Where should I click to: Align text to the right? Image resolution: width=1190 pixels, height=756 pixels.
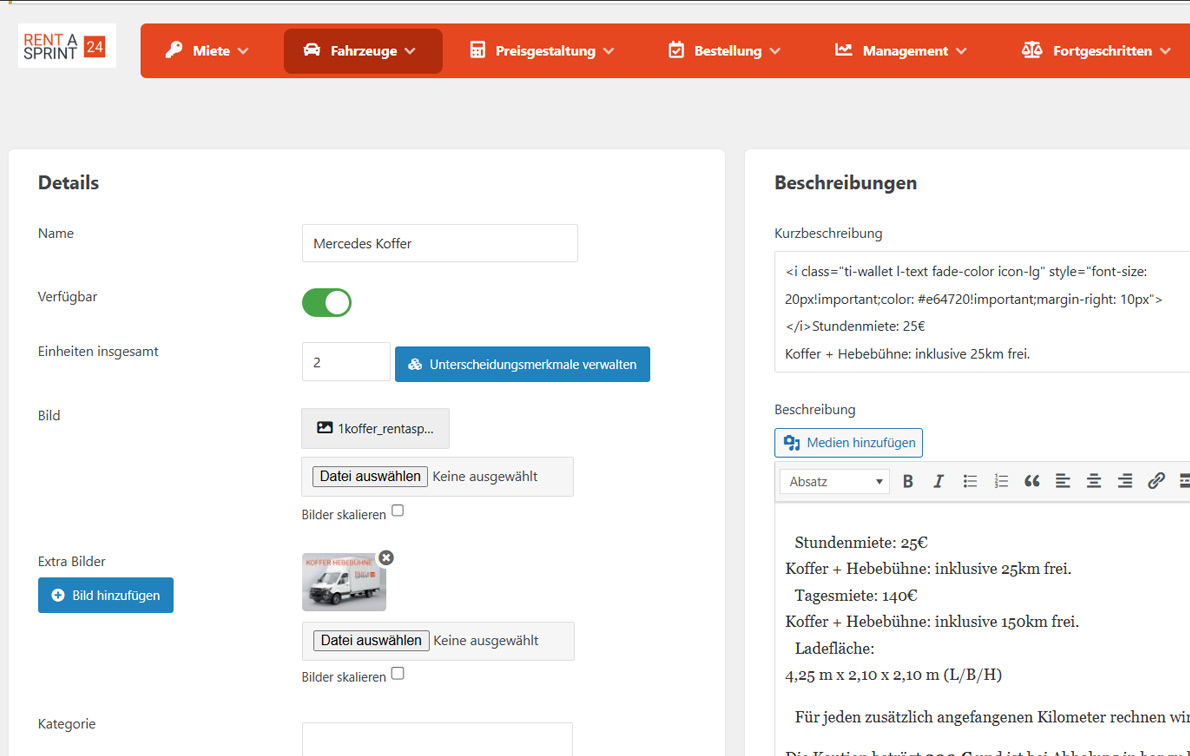click(1125, 481)
